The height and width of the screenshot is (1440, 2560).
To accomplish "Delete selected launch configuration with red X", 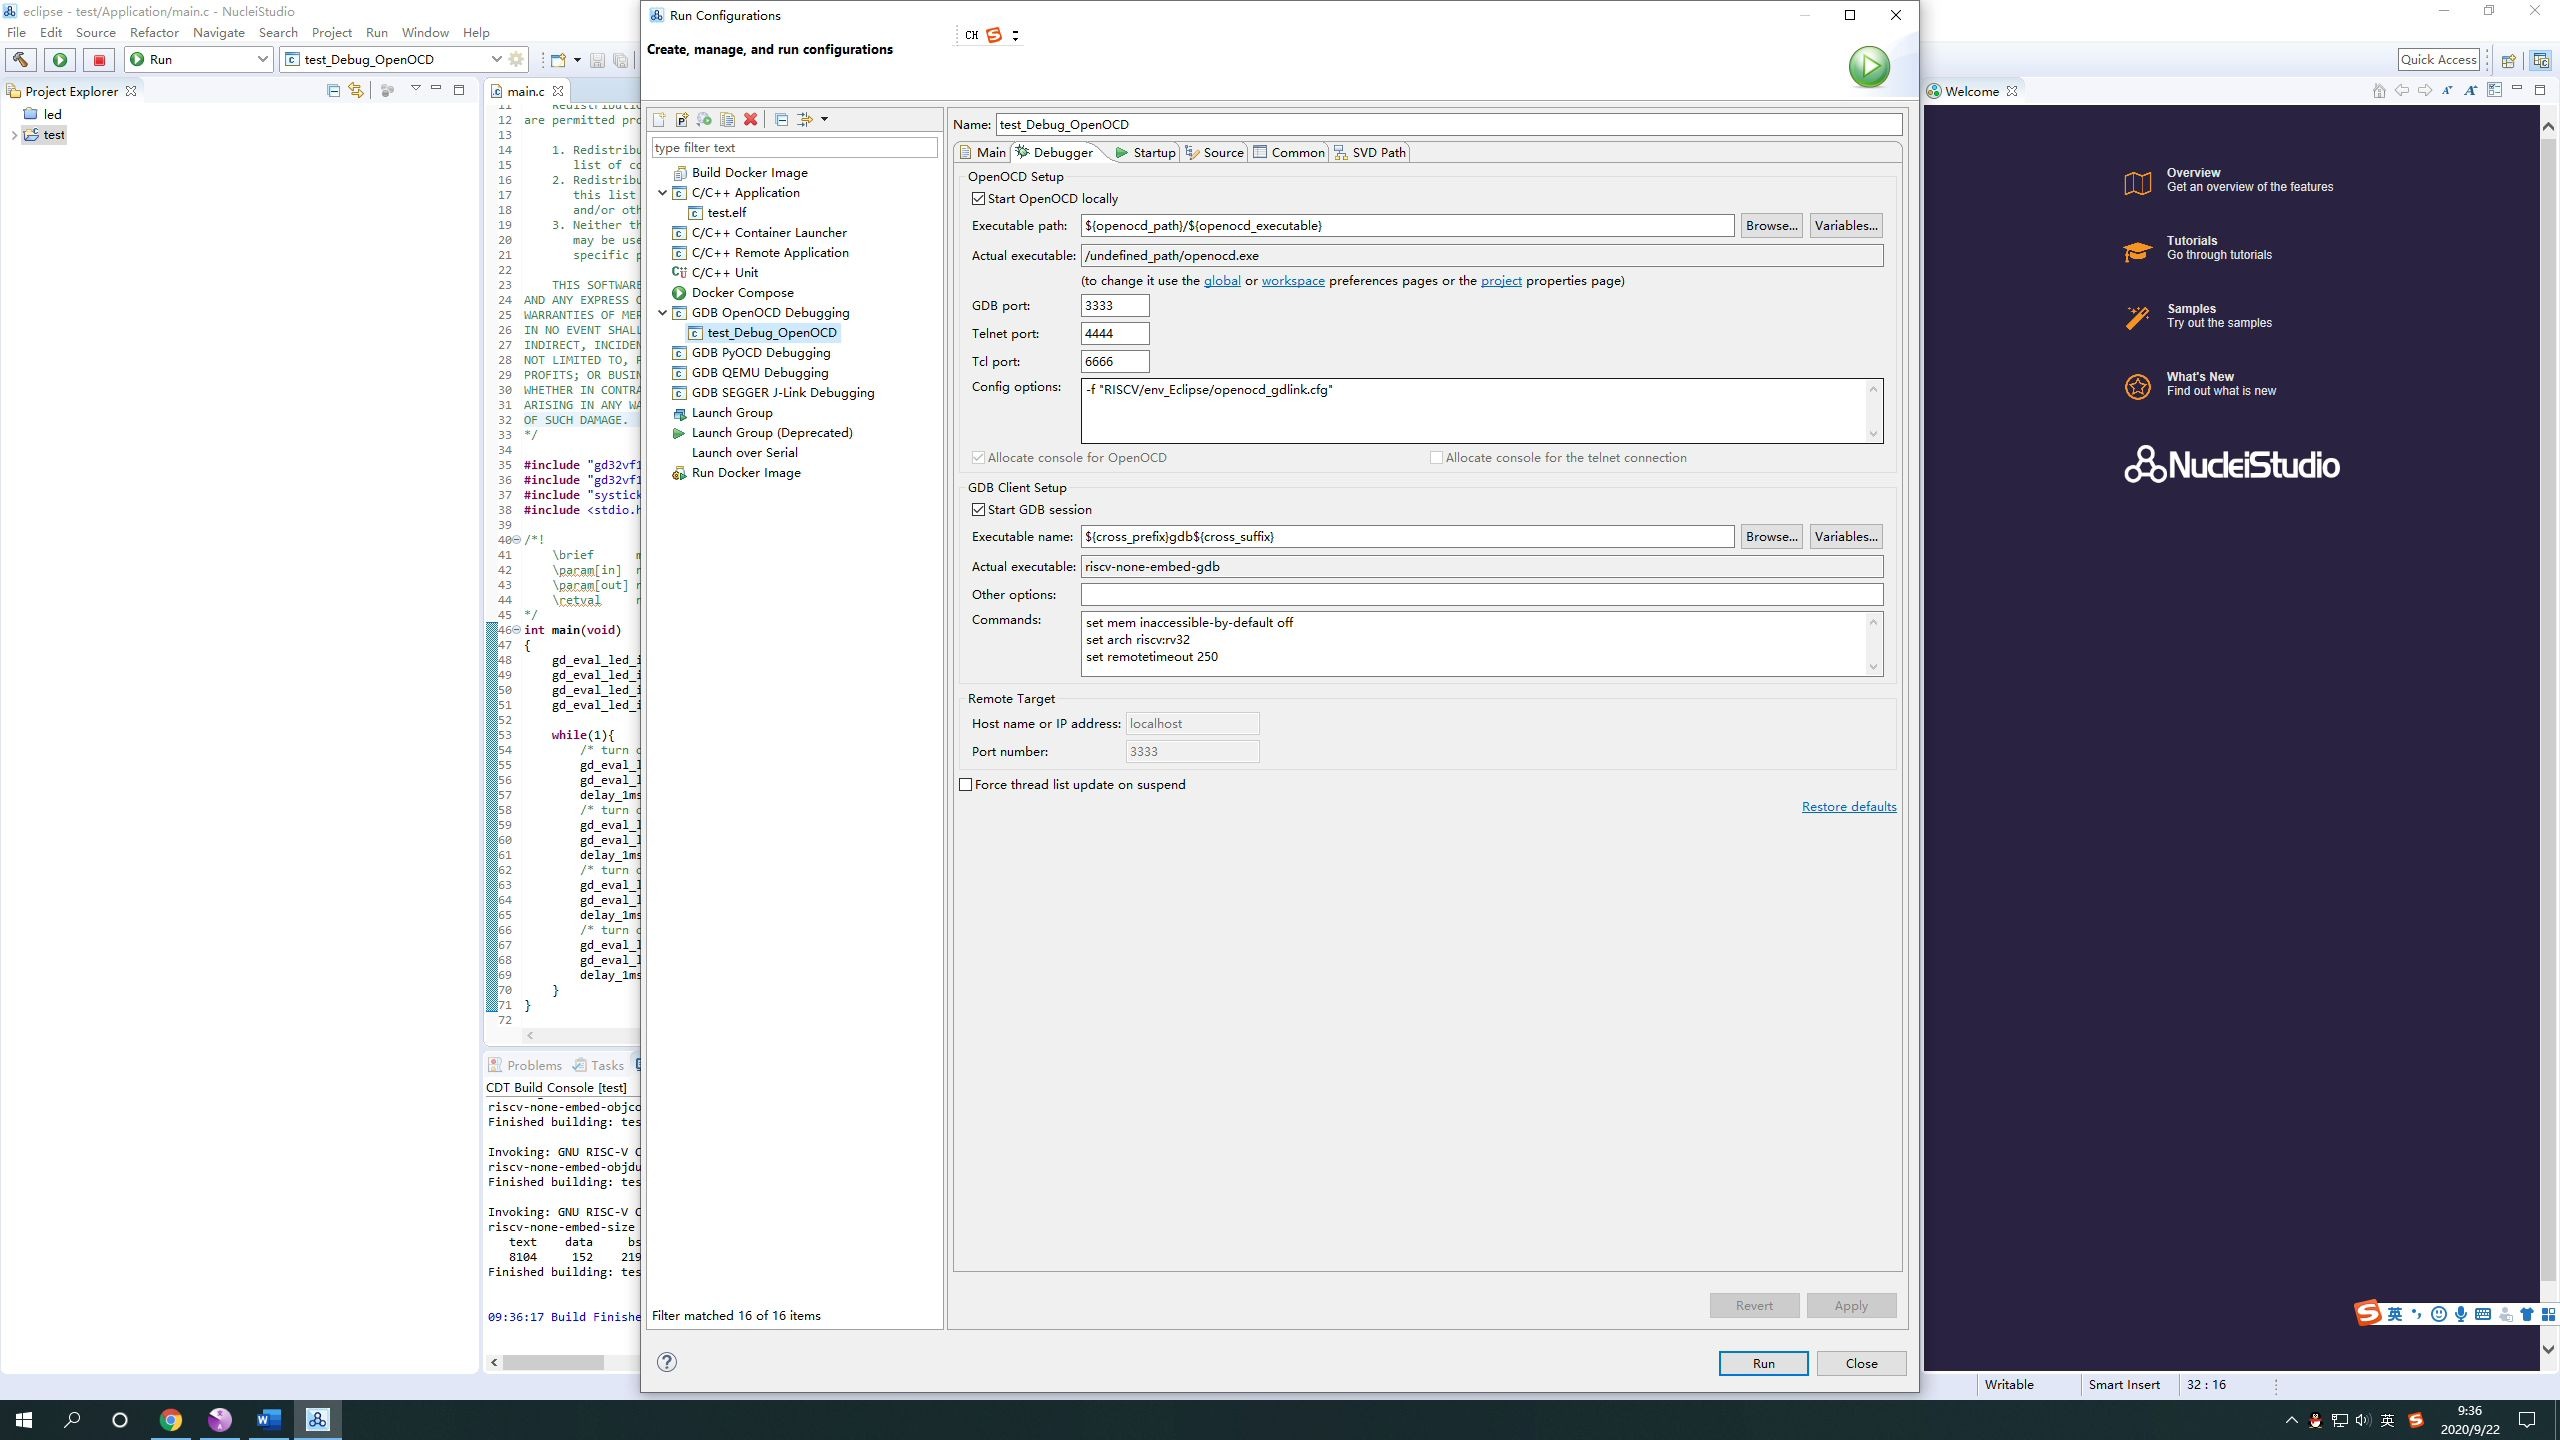I will [x=750, y=120].
